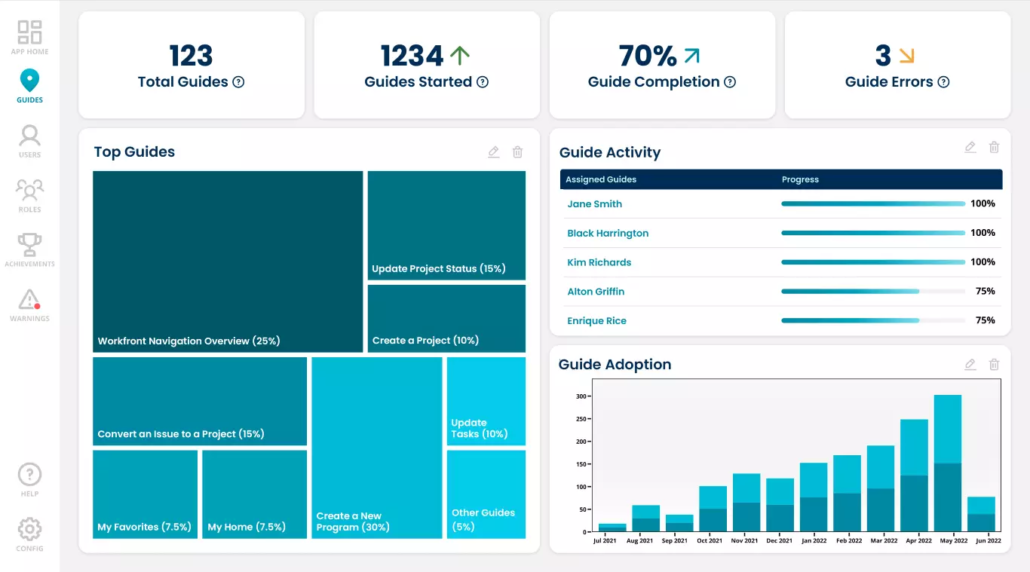Click the Guide Activity pencil icon
This screenshot has height=572, width=1030.
[969, 147]
